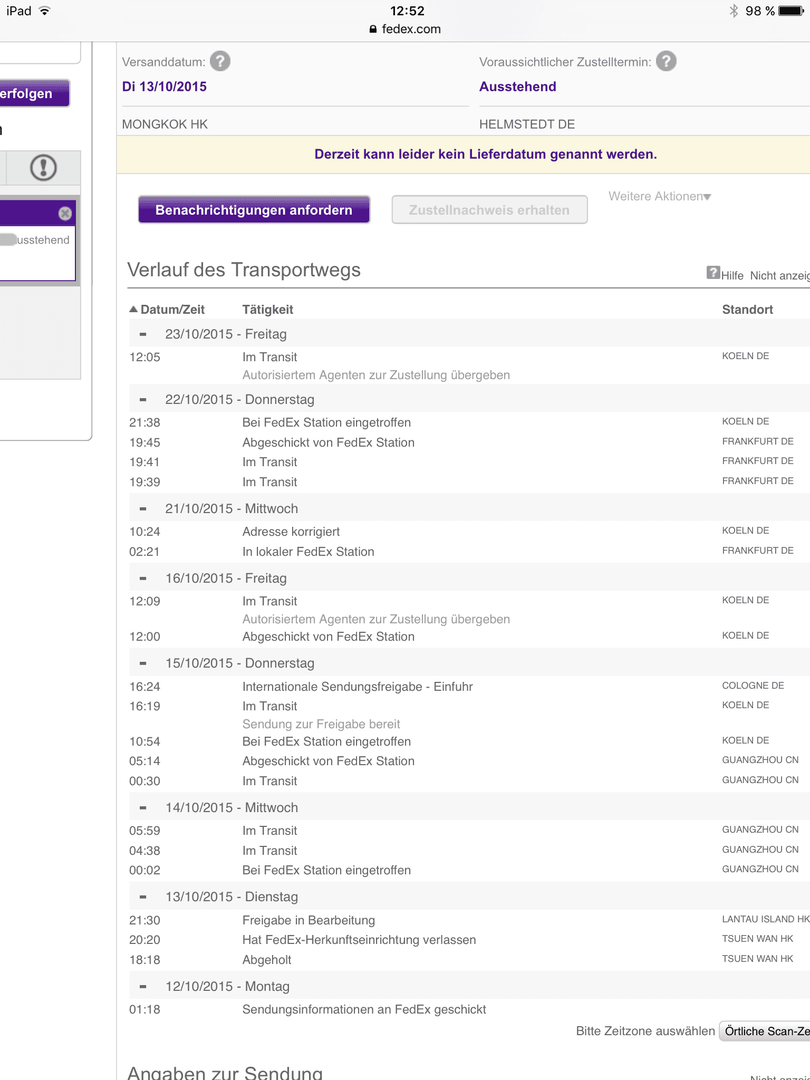This screenshot has width=810, height=1080.
Task: Collapse the 14/10/2015 Mittwoch section
Action: [143, 808]
